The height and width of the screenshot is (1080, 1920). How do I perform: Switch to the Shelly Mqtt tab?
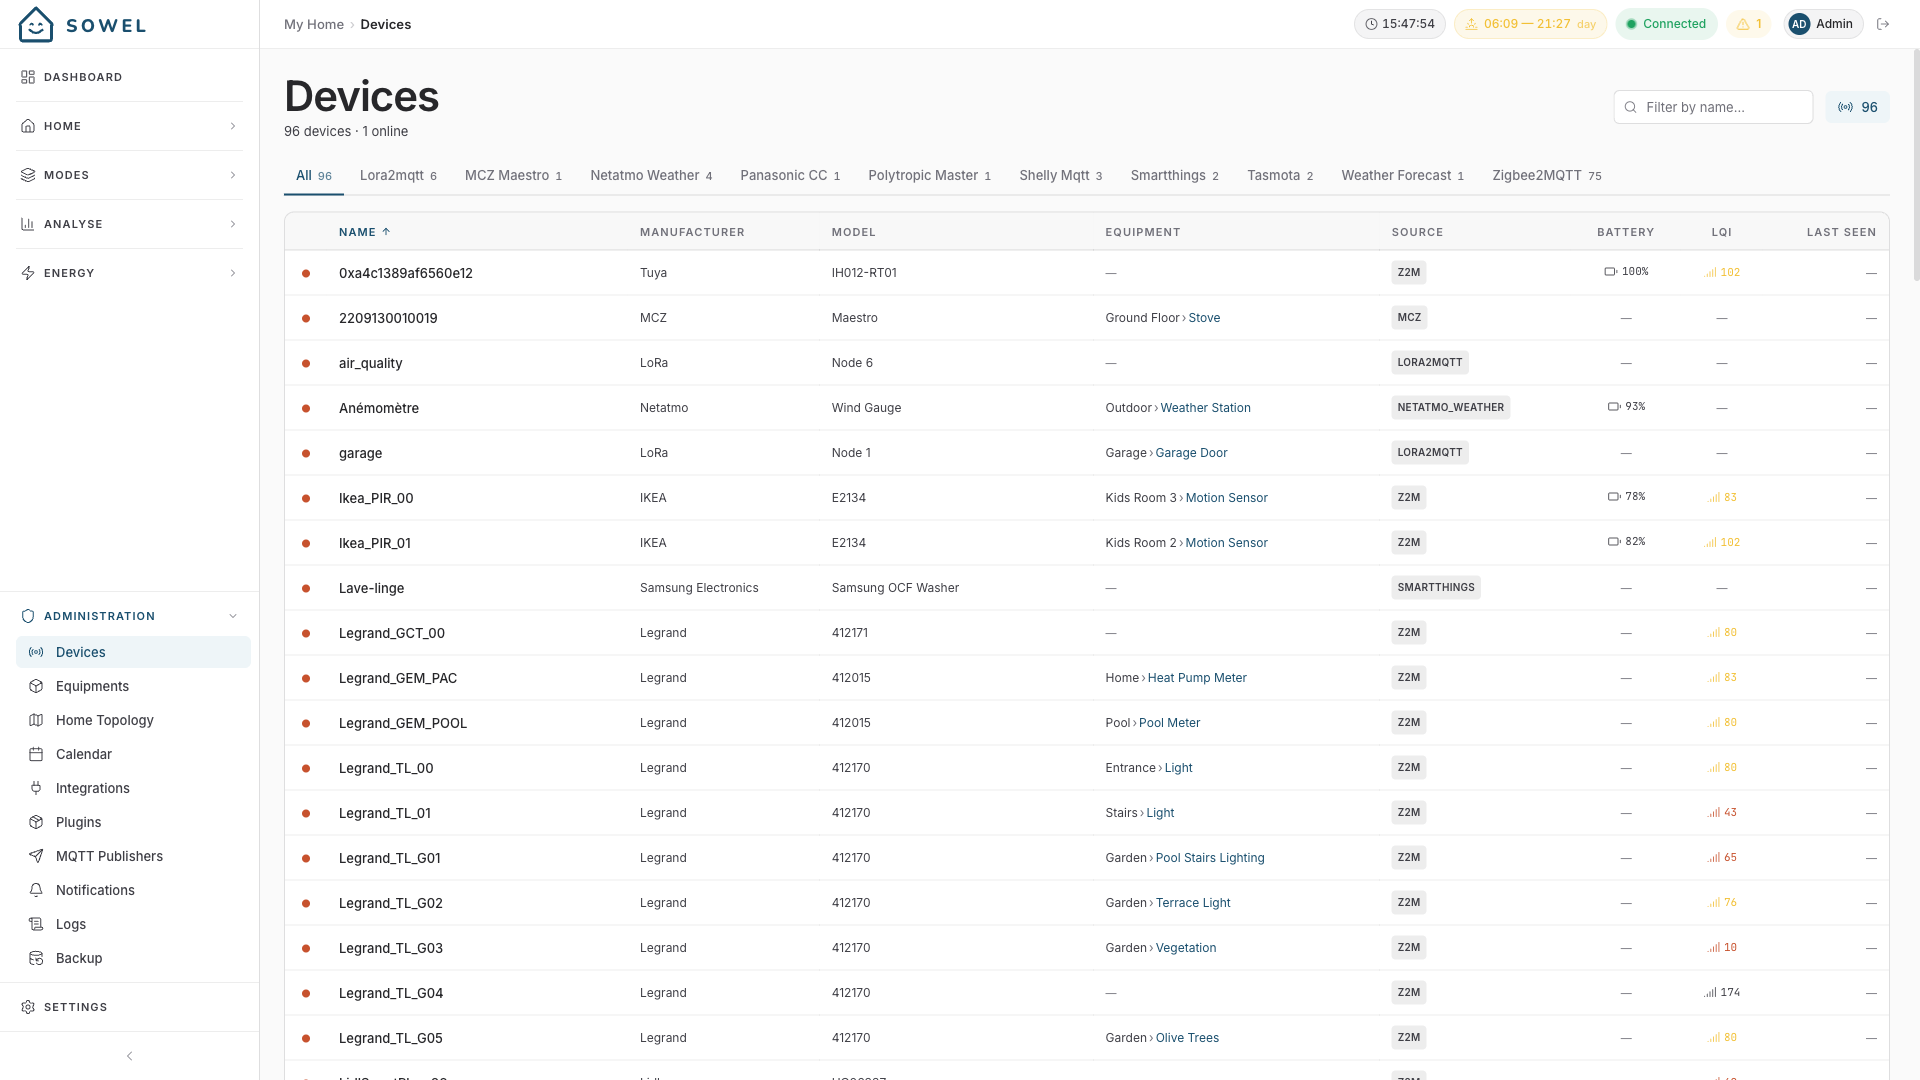coord(1060,175)
